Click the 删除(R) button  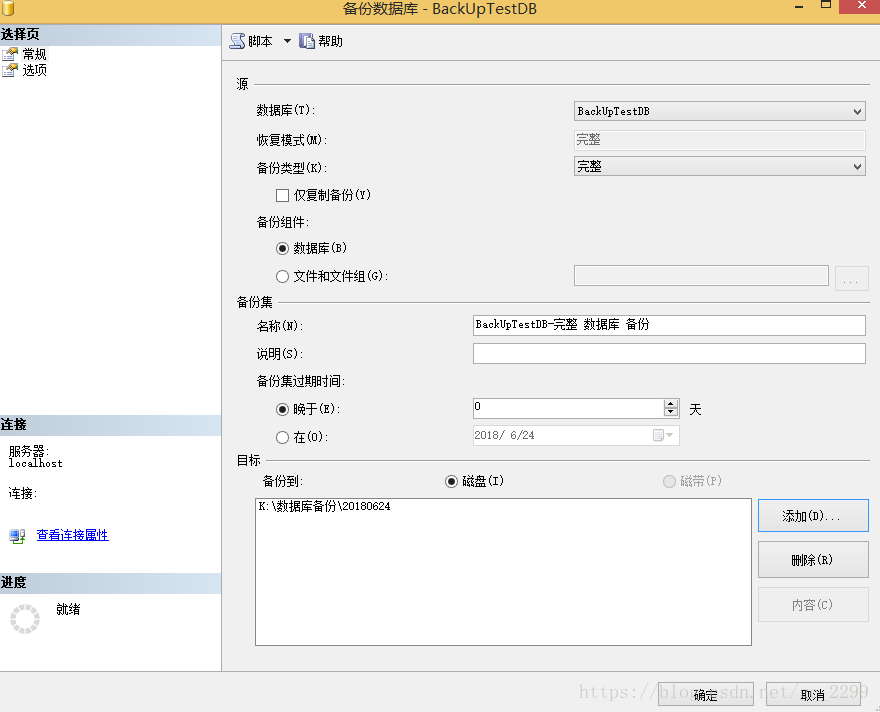(x=813, y=559)
